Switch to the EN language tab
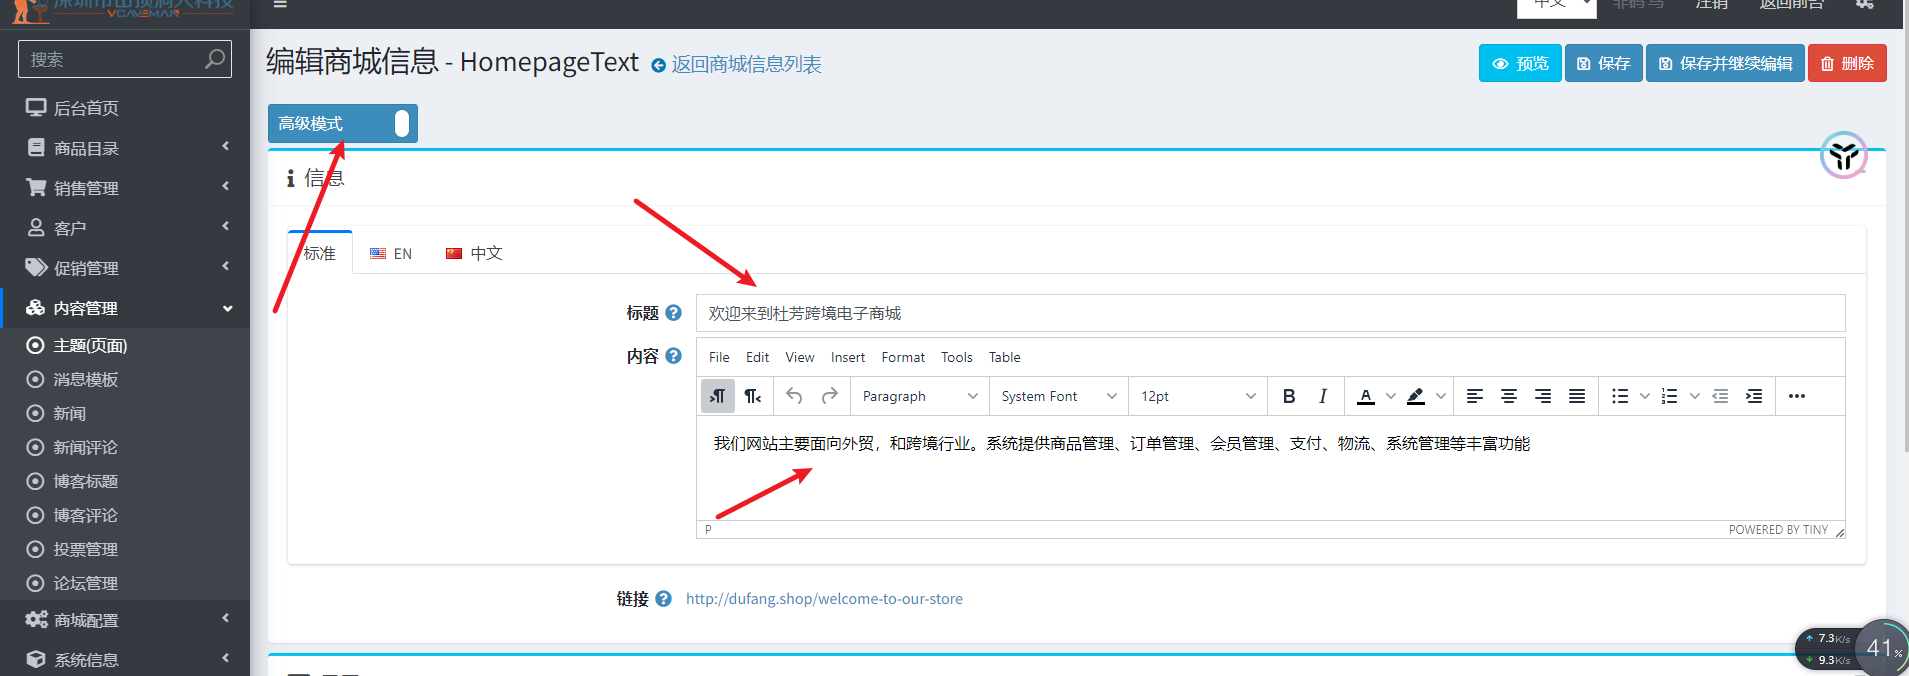This screenshot has width=1909, height=676. pos(391,253)
